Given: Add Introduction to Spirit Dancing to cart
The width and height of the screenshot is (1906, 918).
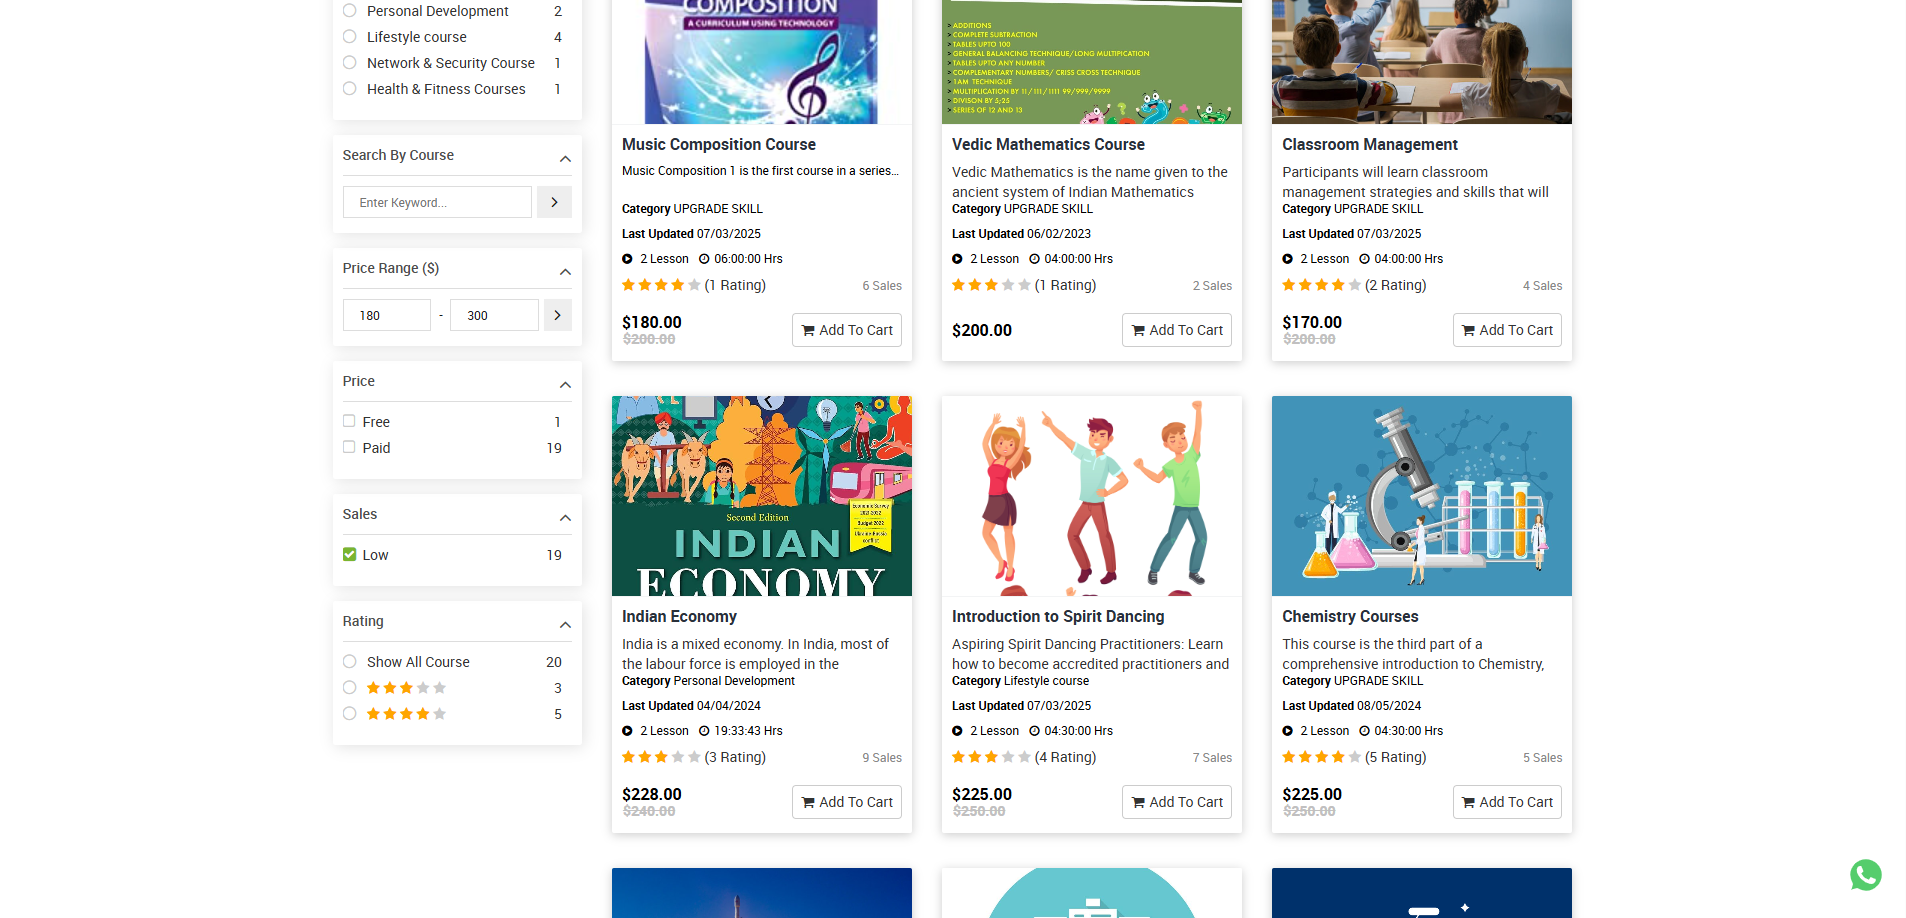Looking at the screenshot, I should [x=1176, y=802].
